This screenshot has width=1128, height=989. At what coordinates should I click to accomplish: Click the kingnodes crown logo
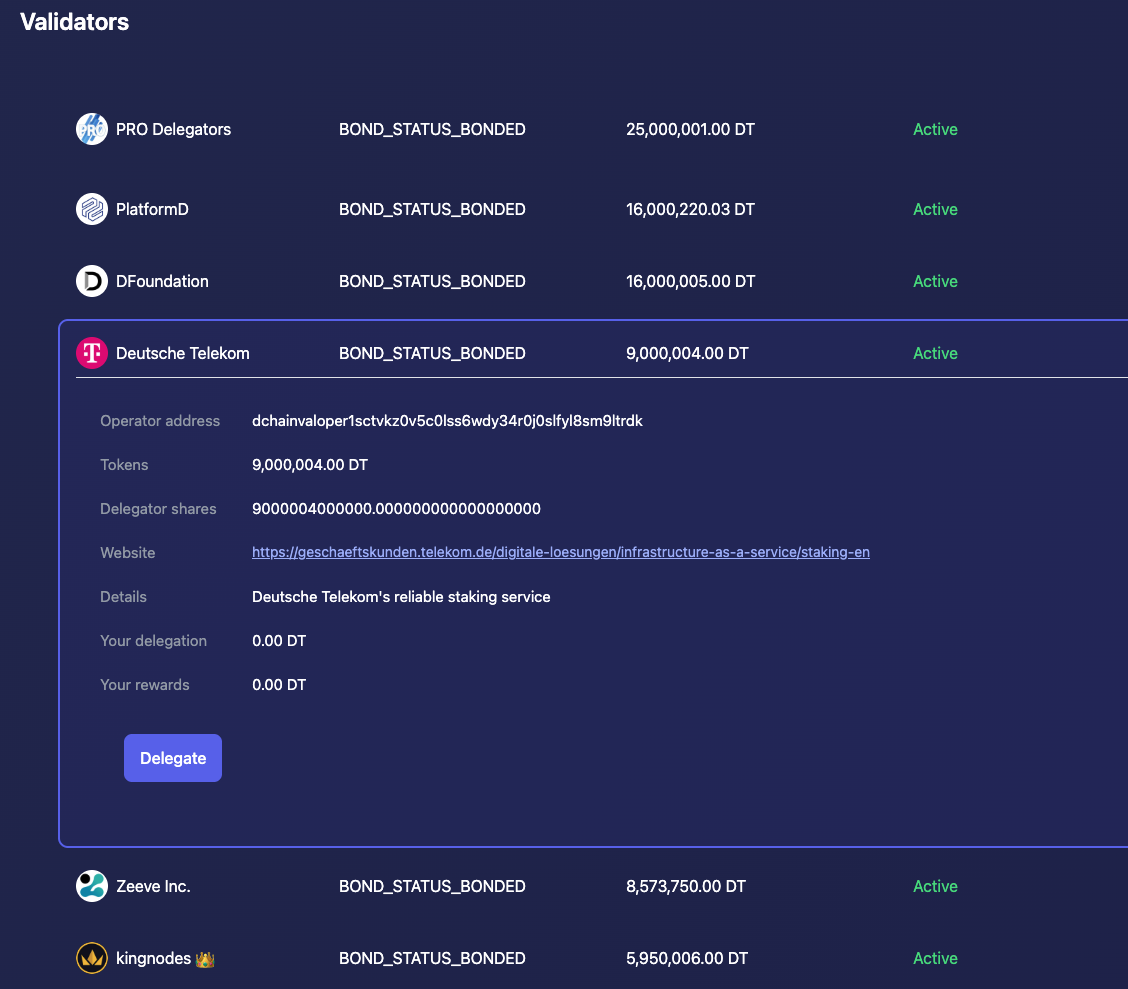[x=91, y=958]
